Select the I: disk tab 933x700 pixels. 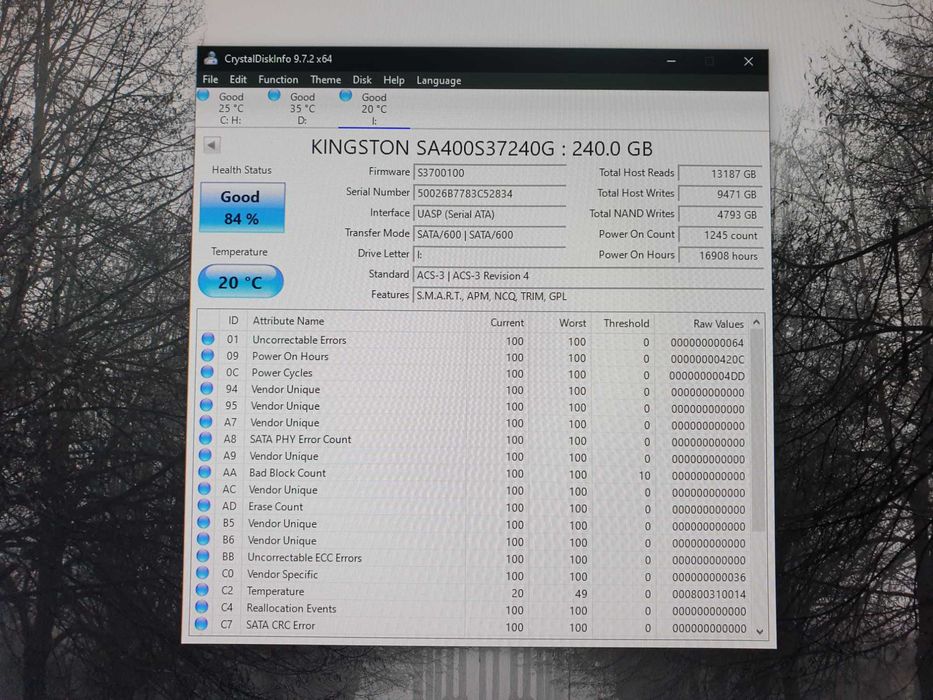[x=374, y=109]
